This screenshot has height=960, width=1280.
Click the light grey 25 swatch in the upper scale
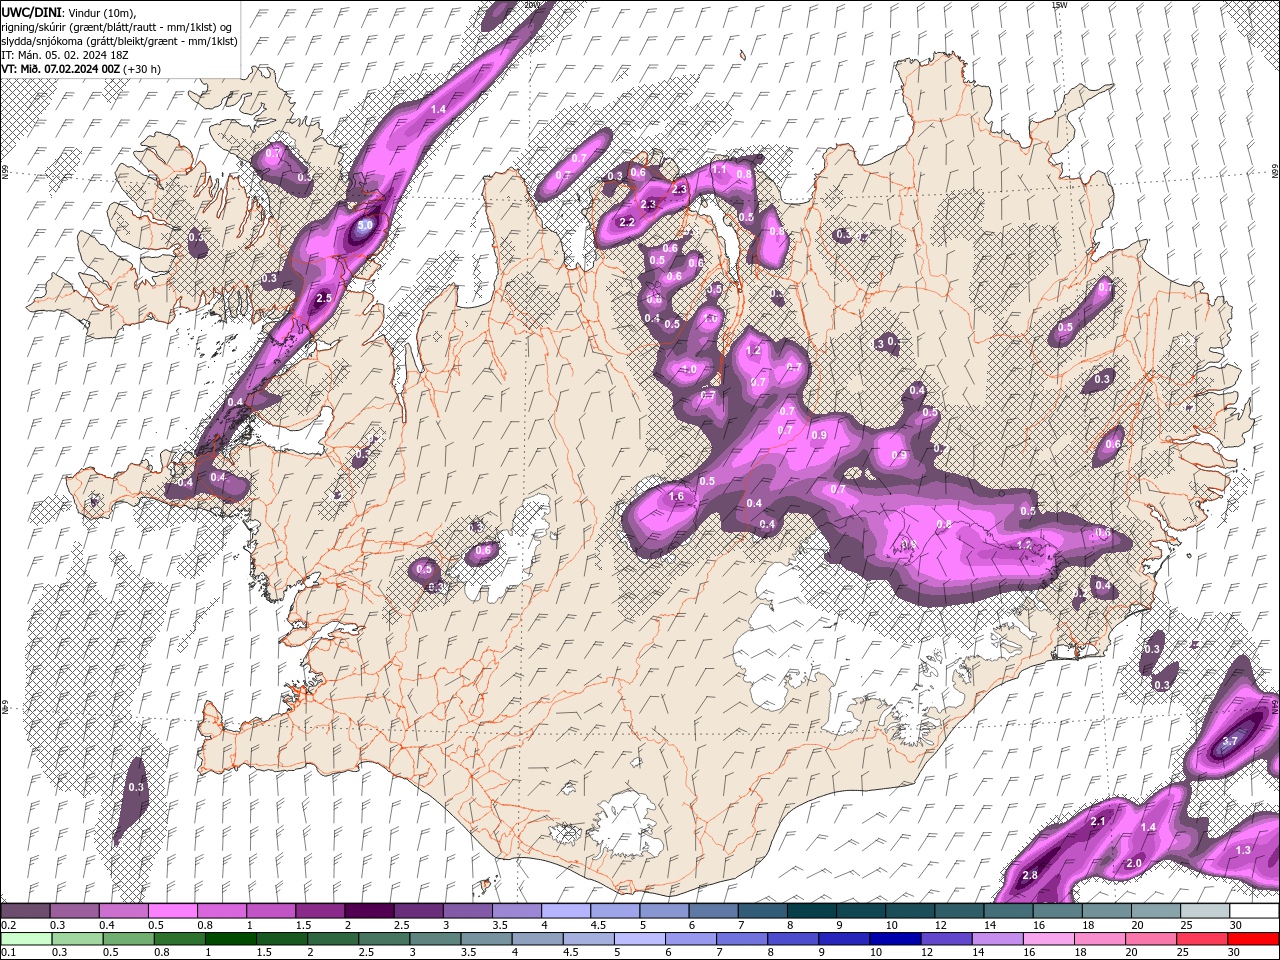[1205, 911]
